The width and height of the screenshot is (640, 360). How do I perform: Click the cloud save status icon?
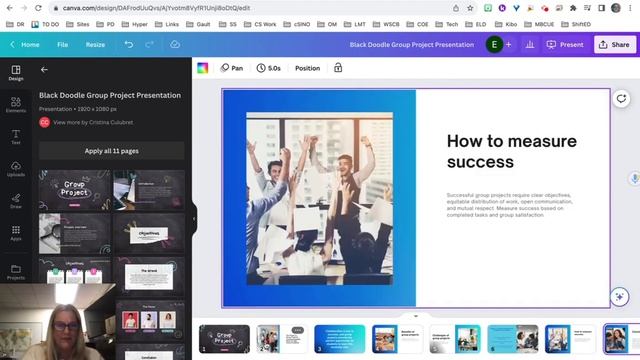pos(175,44)
